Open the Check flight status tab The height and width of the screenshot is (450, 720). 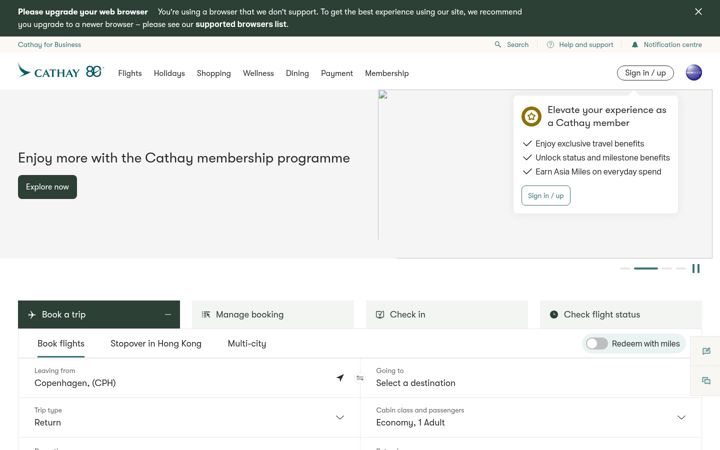point(621,315)
